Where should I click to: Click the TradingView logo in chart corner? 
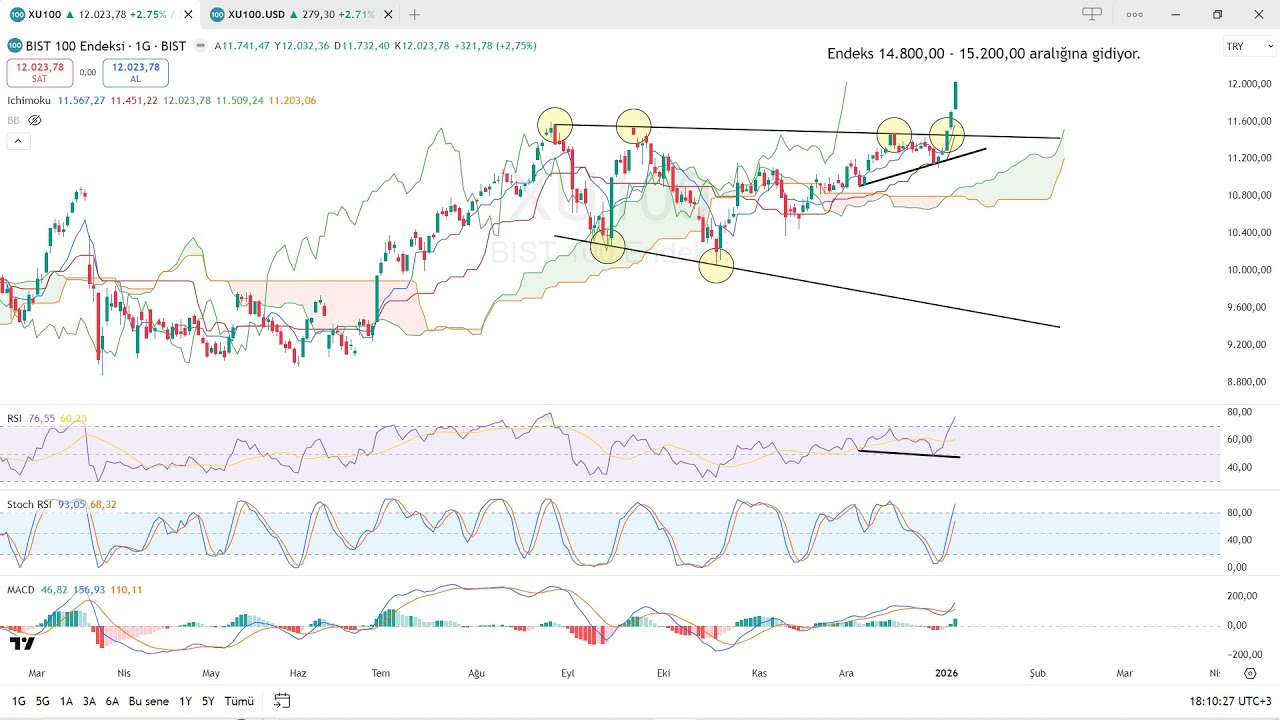tap(22, 642)
